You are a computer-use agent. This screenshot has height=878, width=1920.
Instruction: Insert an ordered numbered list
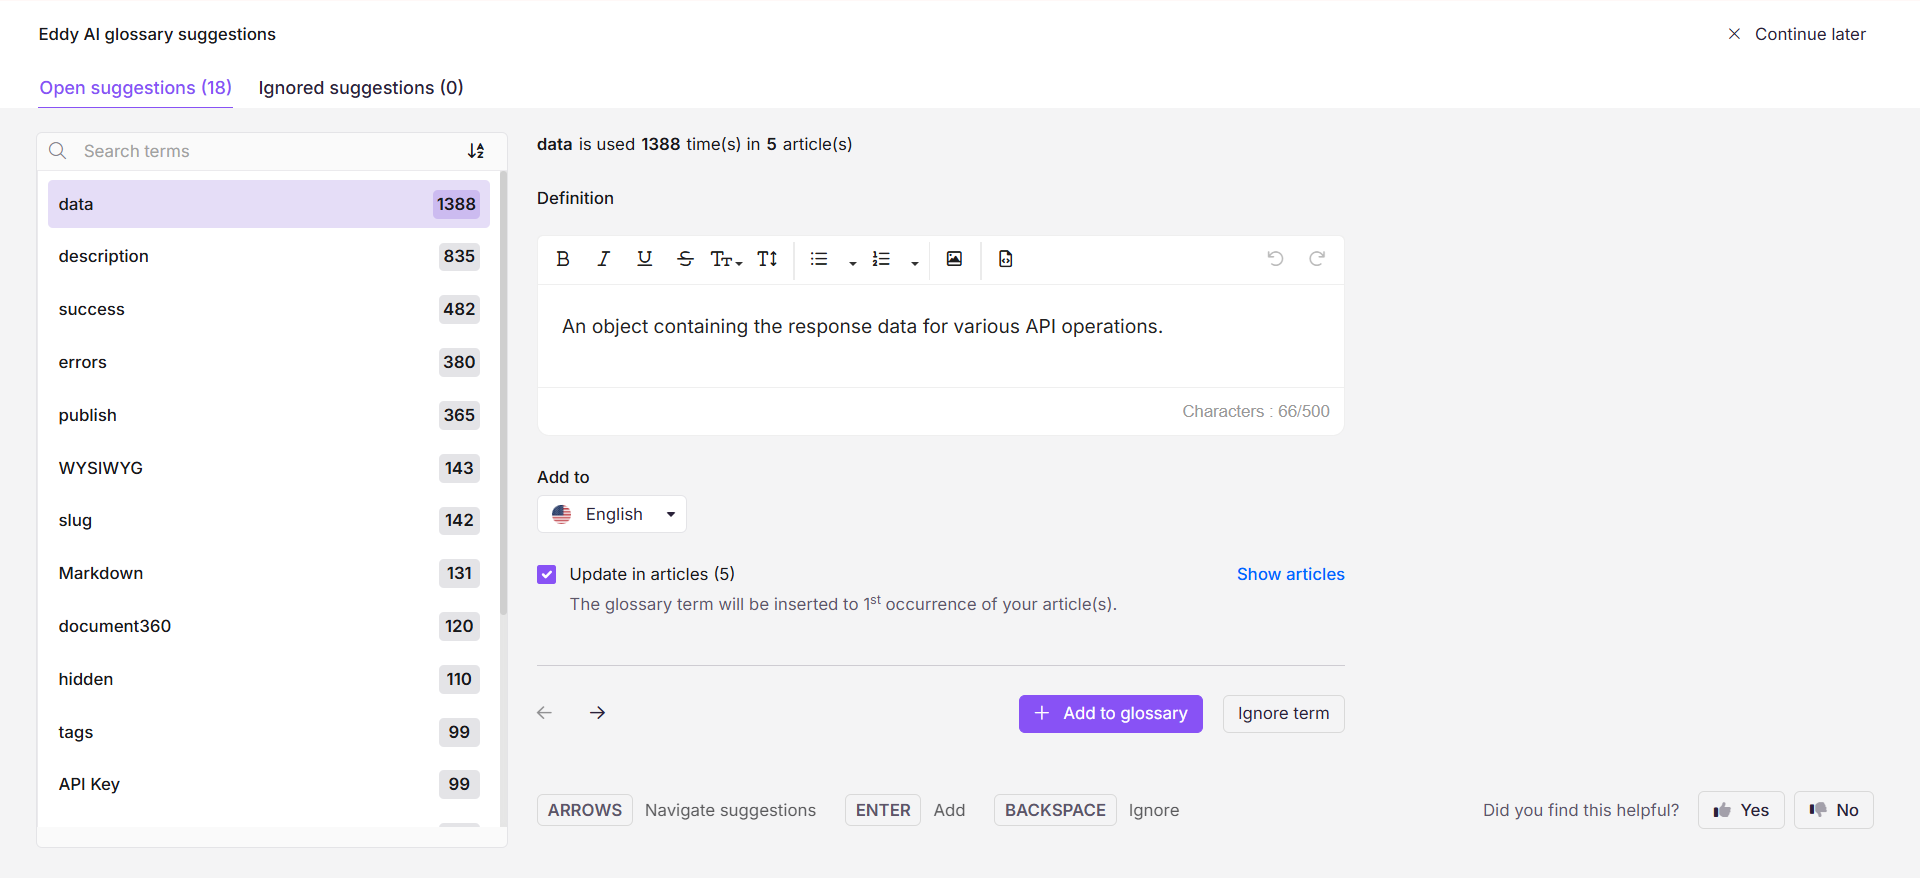click(x=881, y=259)
